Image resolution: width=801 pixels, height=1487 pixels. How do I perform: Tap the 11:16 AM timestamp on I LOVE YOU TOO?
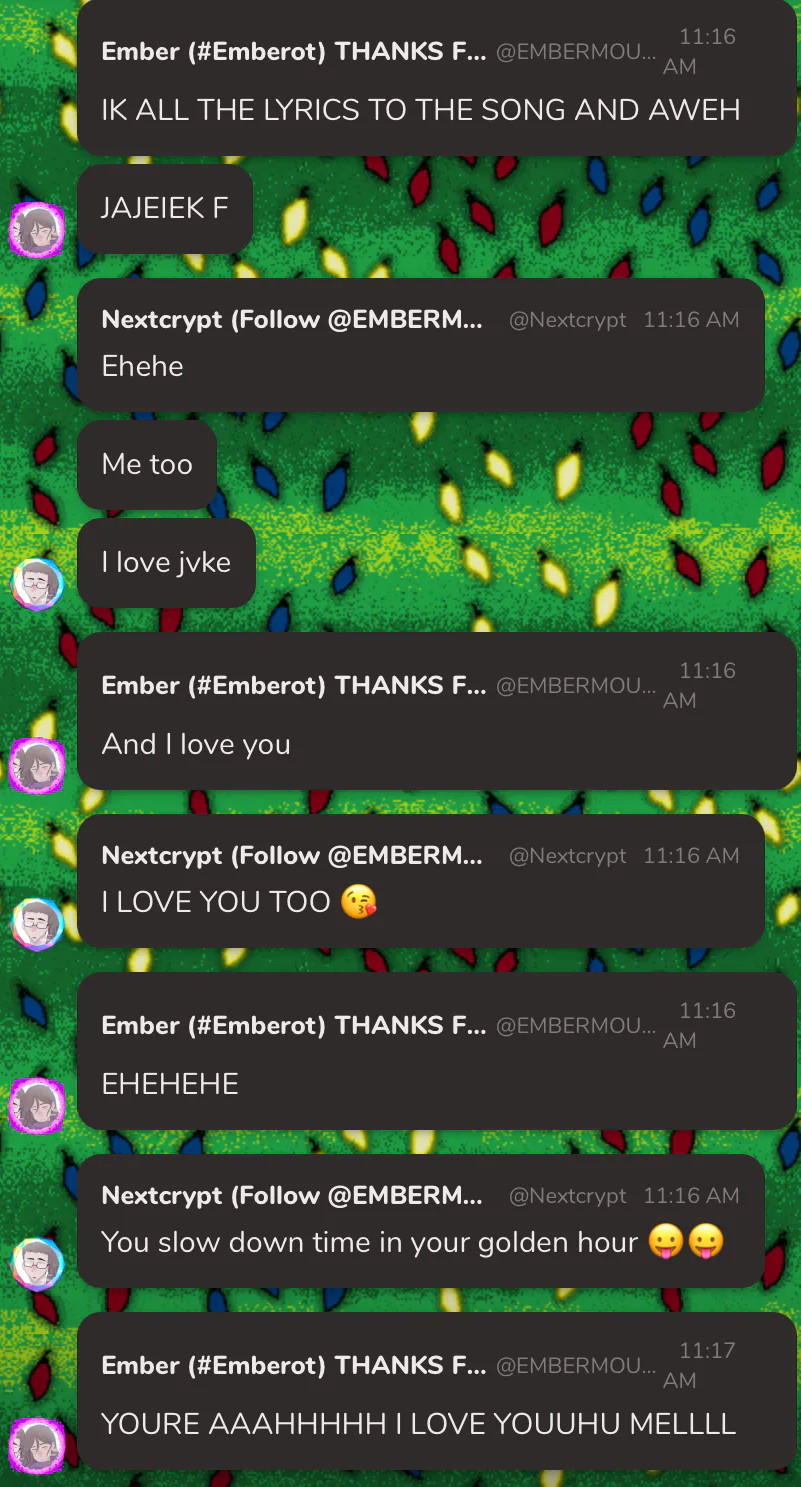(691, 856)
